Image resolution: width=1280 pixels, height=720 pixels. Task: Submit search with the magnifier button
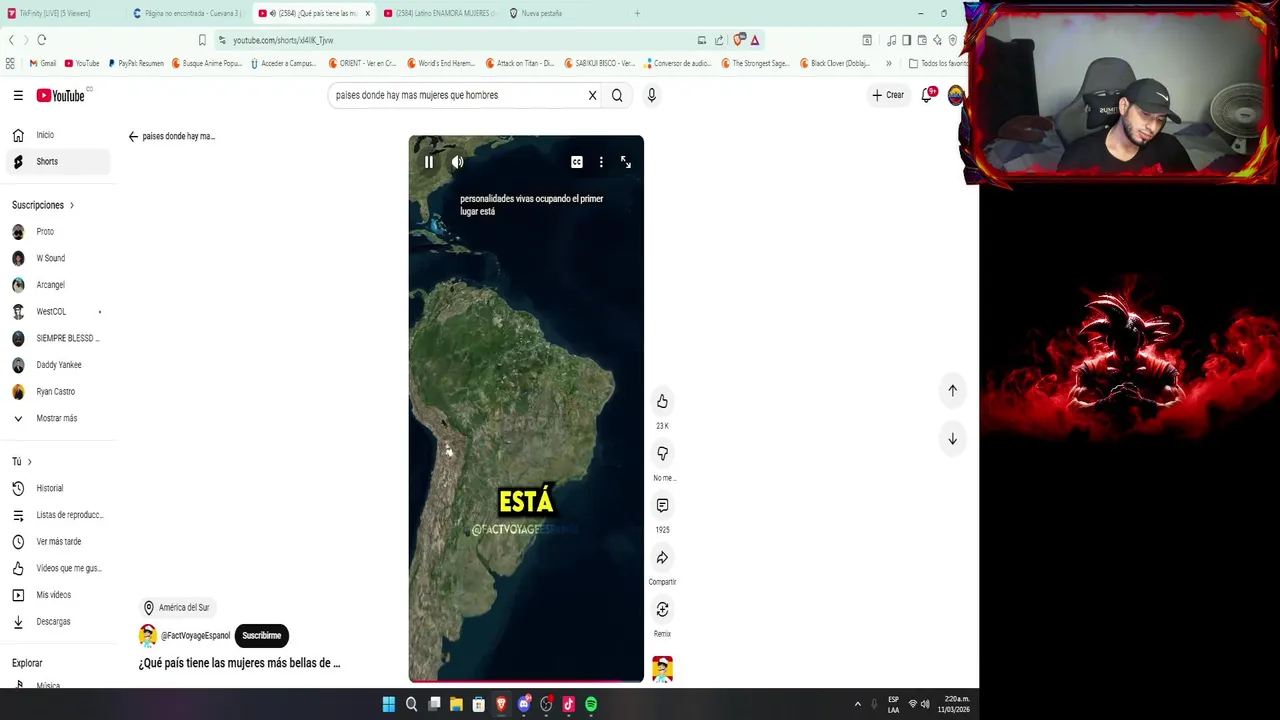pos(617,95)
